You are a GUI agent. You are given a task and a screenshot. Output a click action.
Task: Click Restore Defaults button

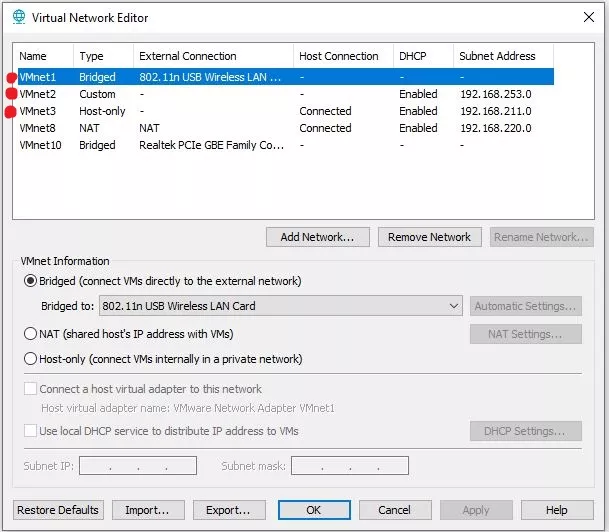coord(58,510)
